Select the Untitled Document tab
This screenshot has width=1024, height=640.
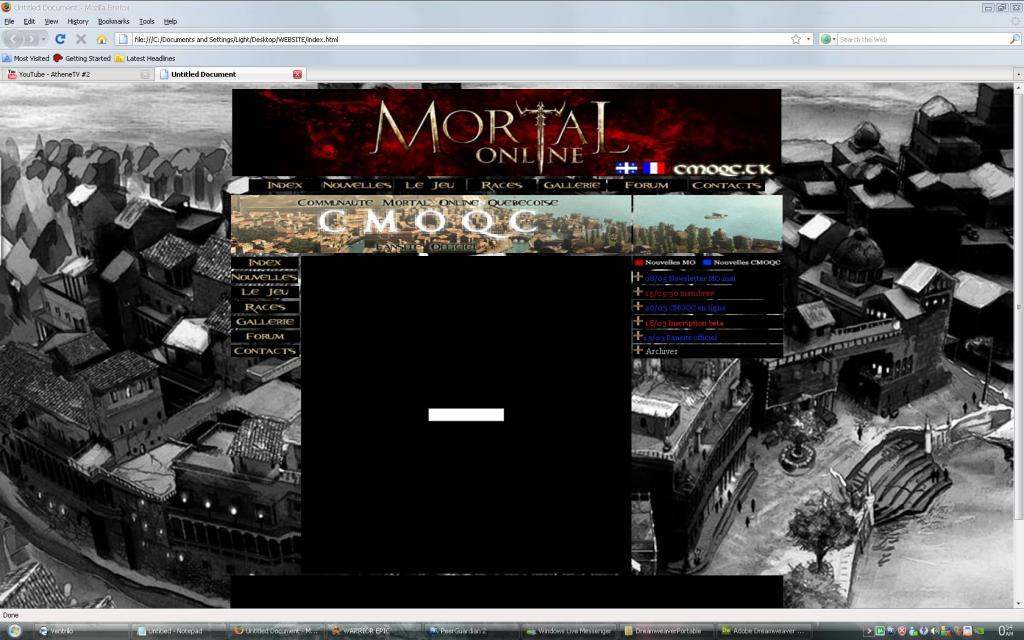tap(230, 74)
